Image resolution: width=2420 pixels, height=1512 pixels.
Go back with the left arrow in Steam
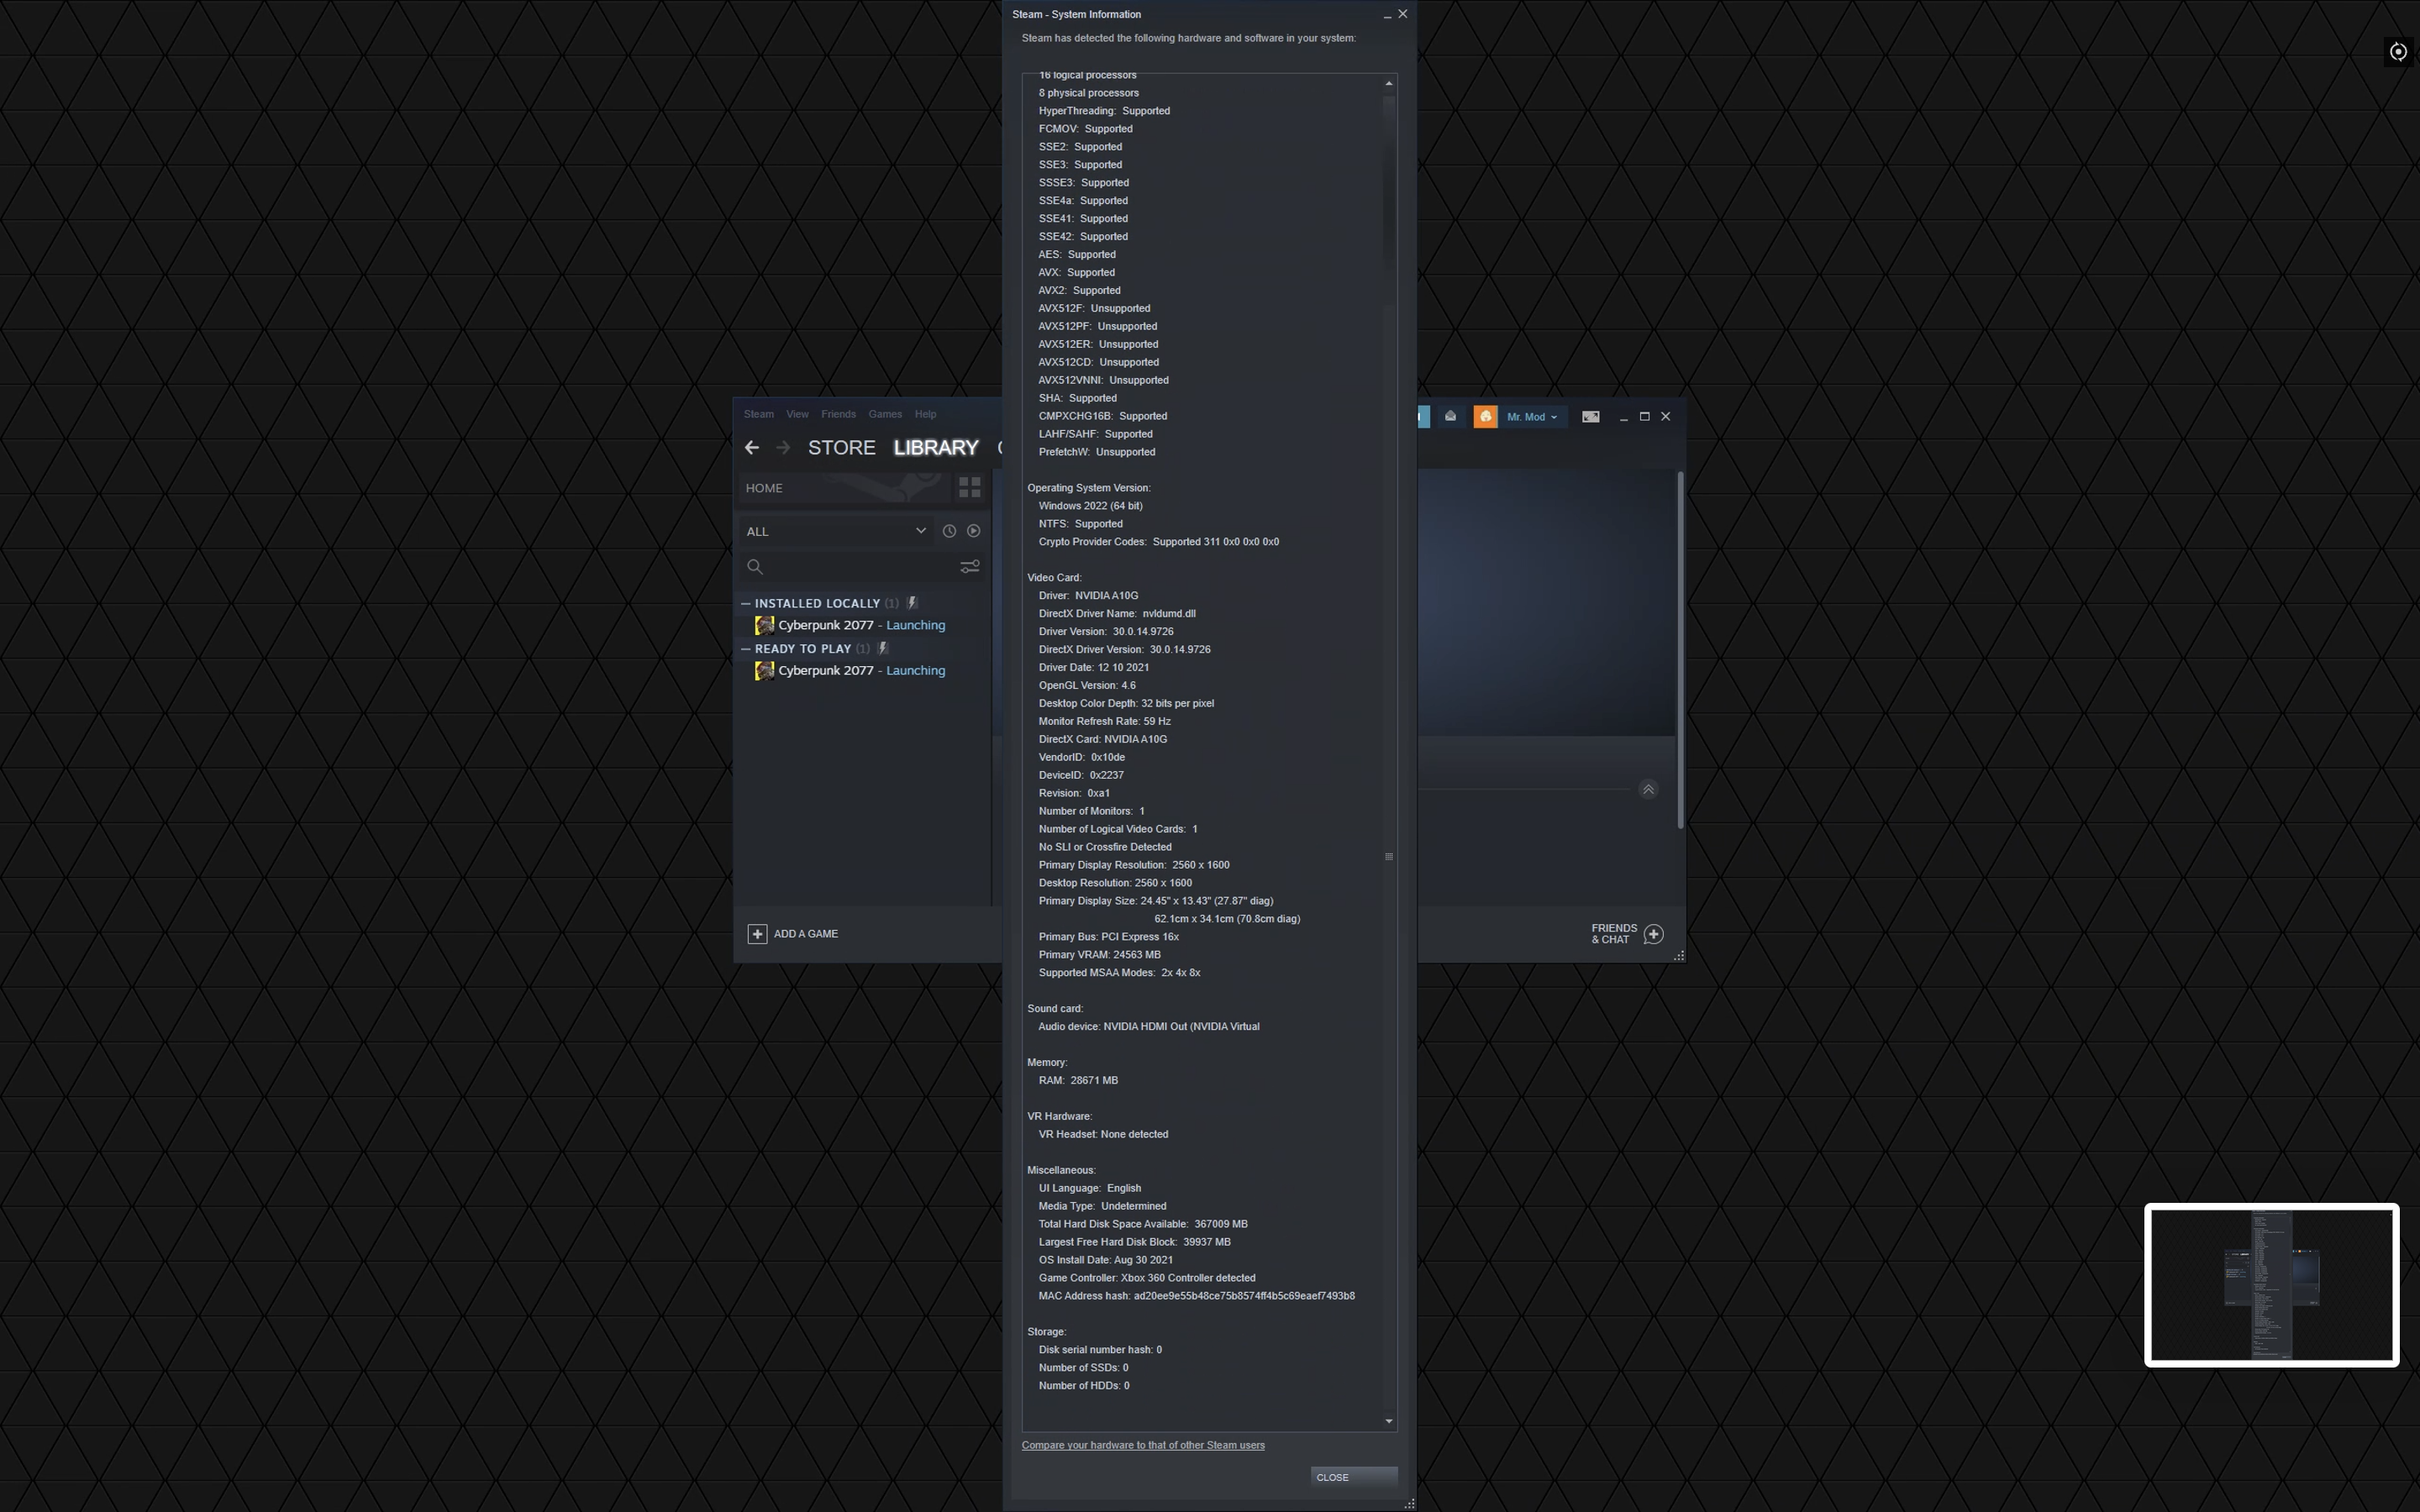[752, 448]
